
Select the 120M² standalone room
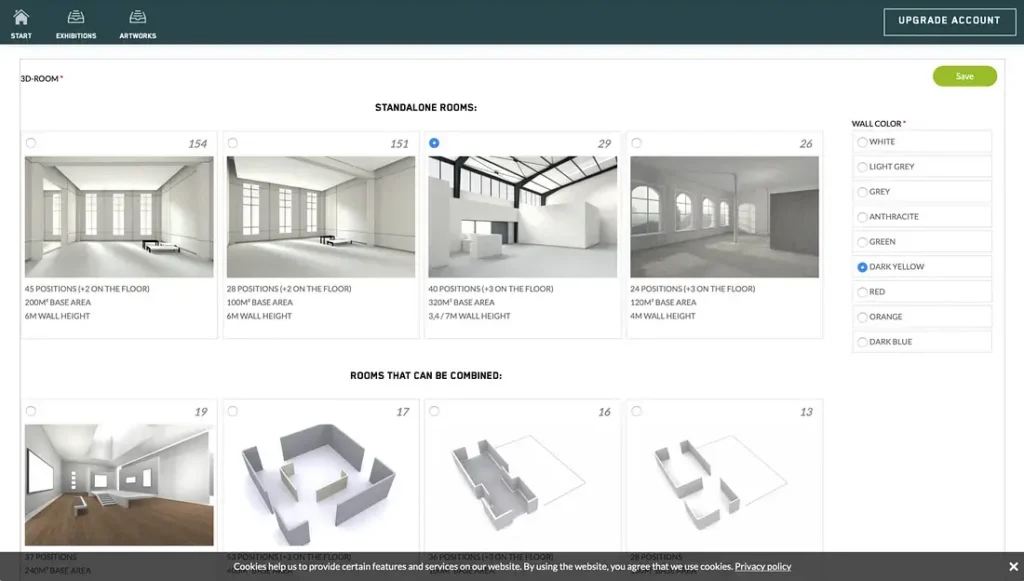click(x=635, y=143)
